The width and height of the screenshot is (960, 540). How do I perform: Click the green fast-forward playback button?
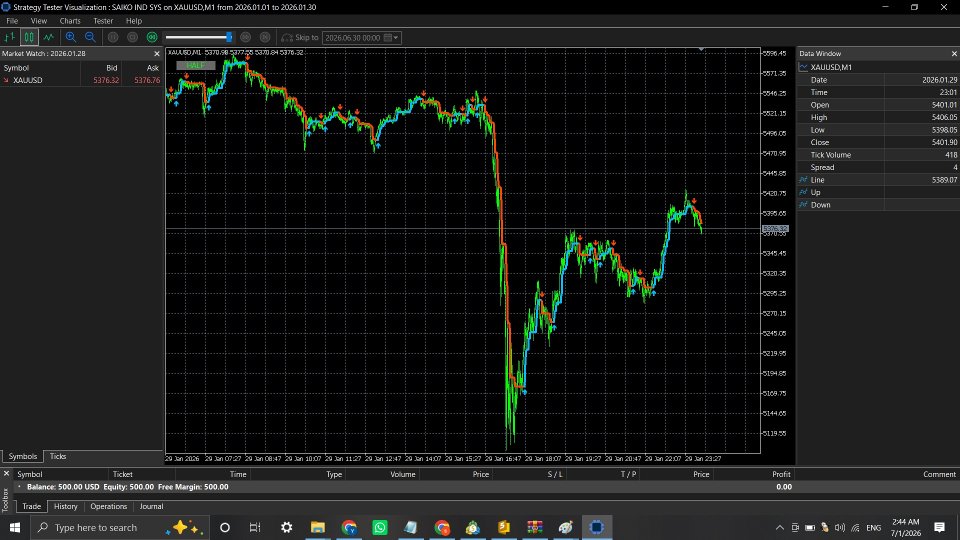click(152, 37)
